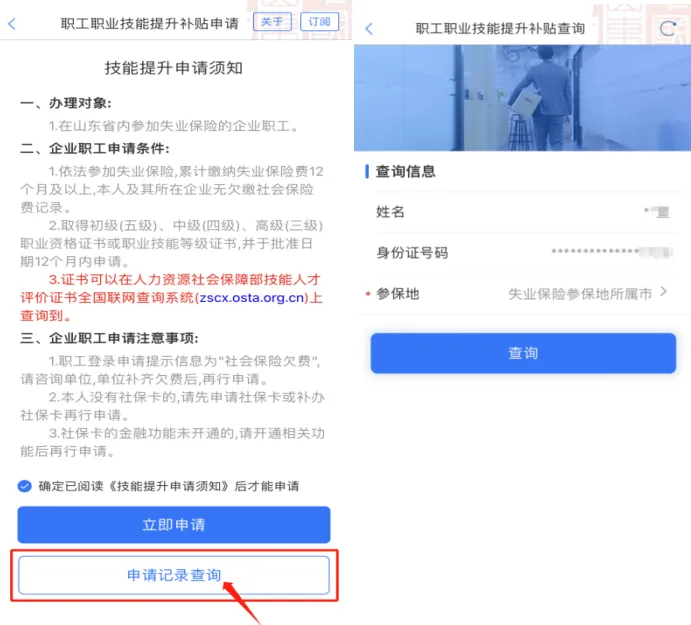
Task: Tap the 订阅 subscribe button
Action: click(x=319, y=22)
